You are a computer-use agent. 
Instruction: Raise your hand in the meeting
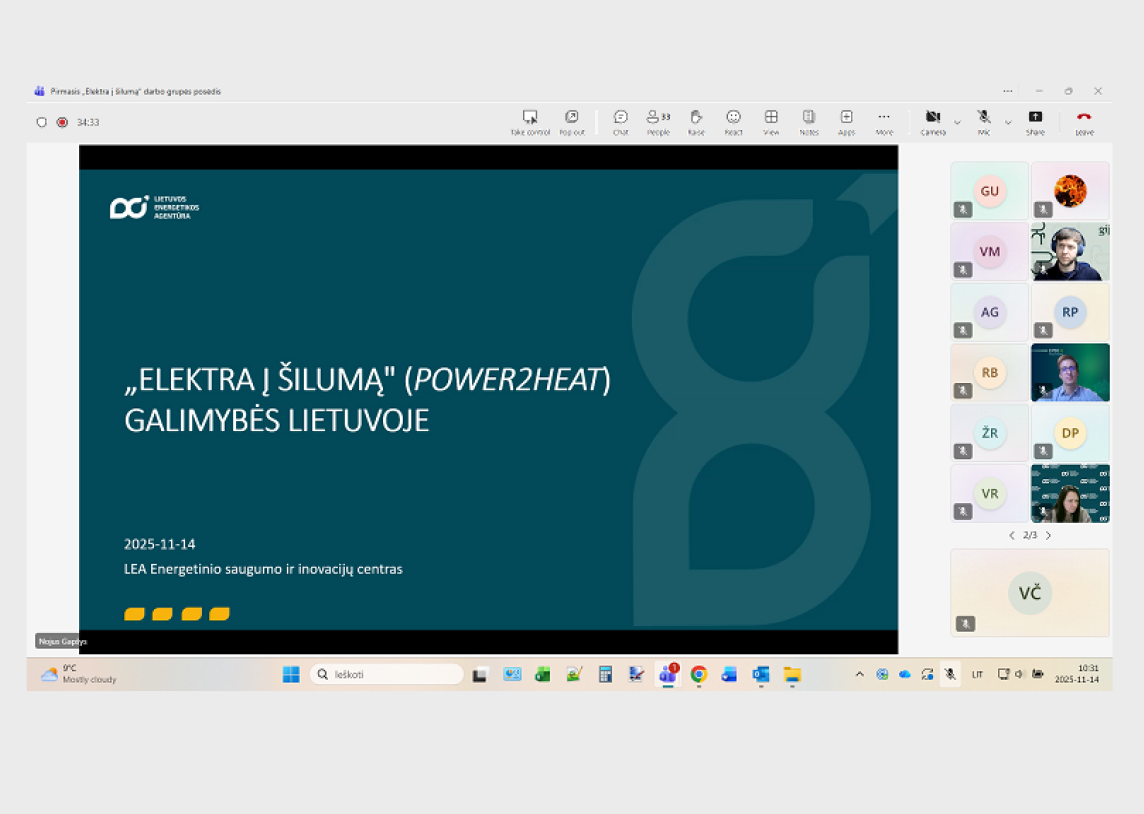pos(695,120)
